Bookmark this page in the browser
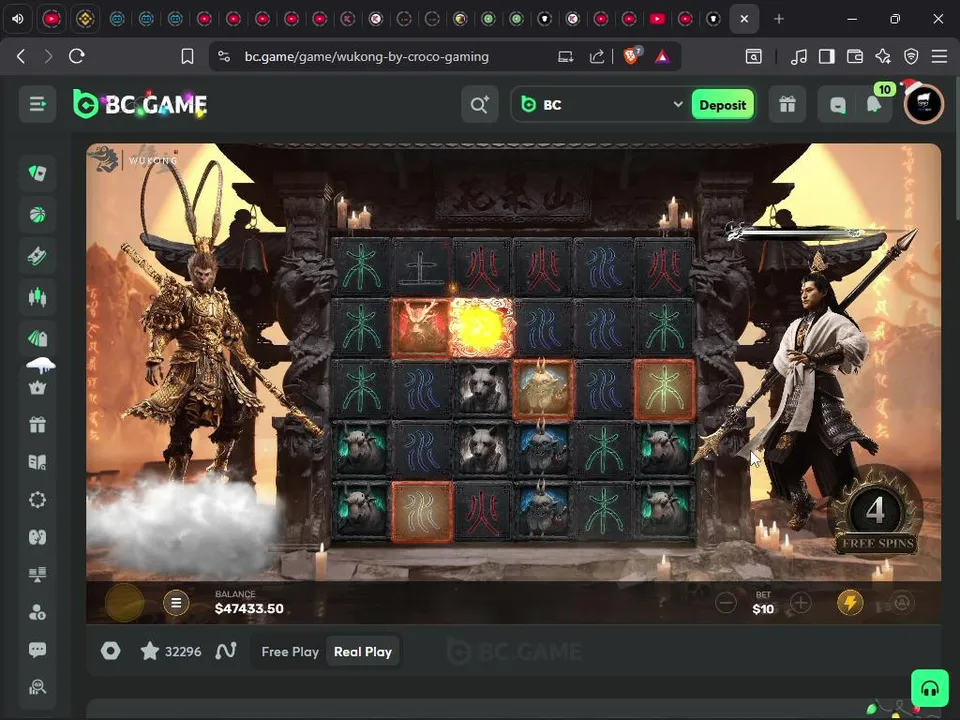960x720 pixels. coord(187,57)
